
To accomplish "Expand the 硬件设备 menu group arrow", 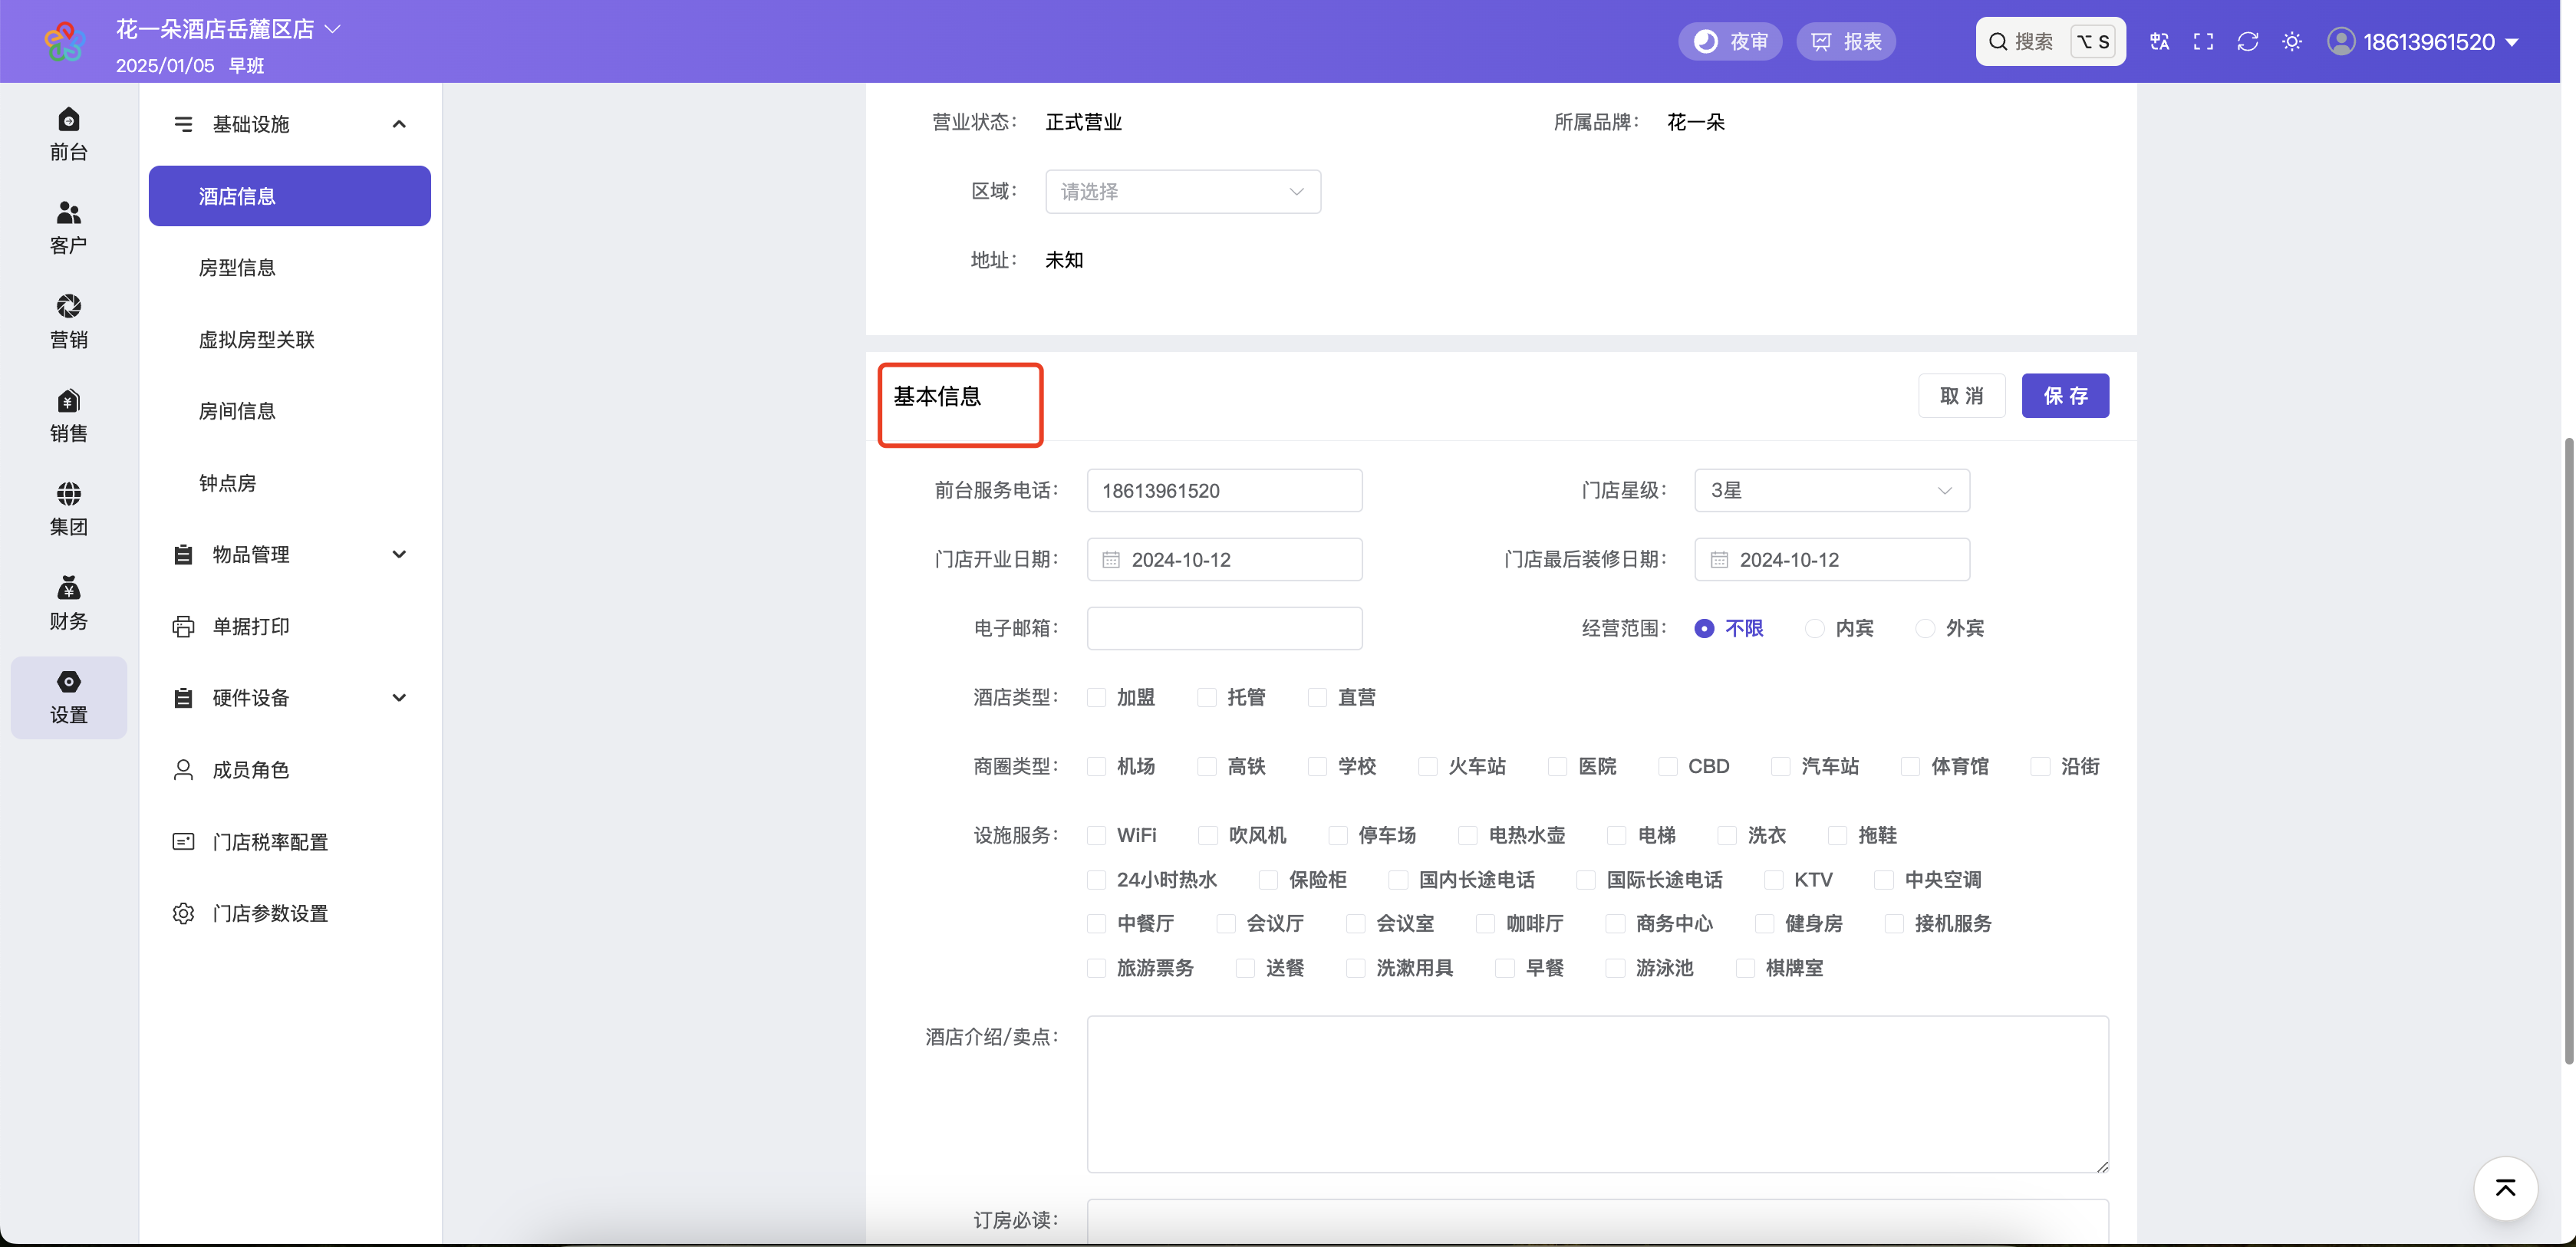I will point(399,698).
